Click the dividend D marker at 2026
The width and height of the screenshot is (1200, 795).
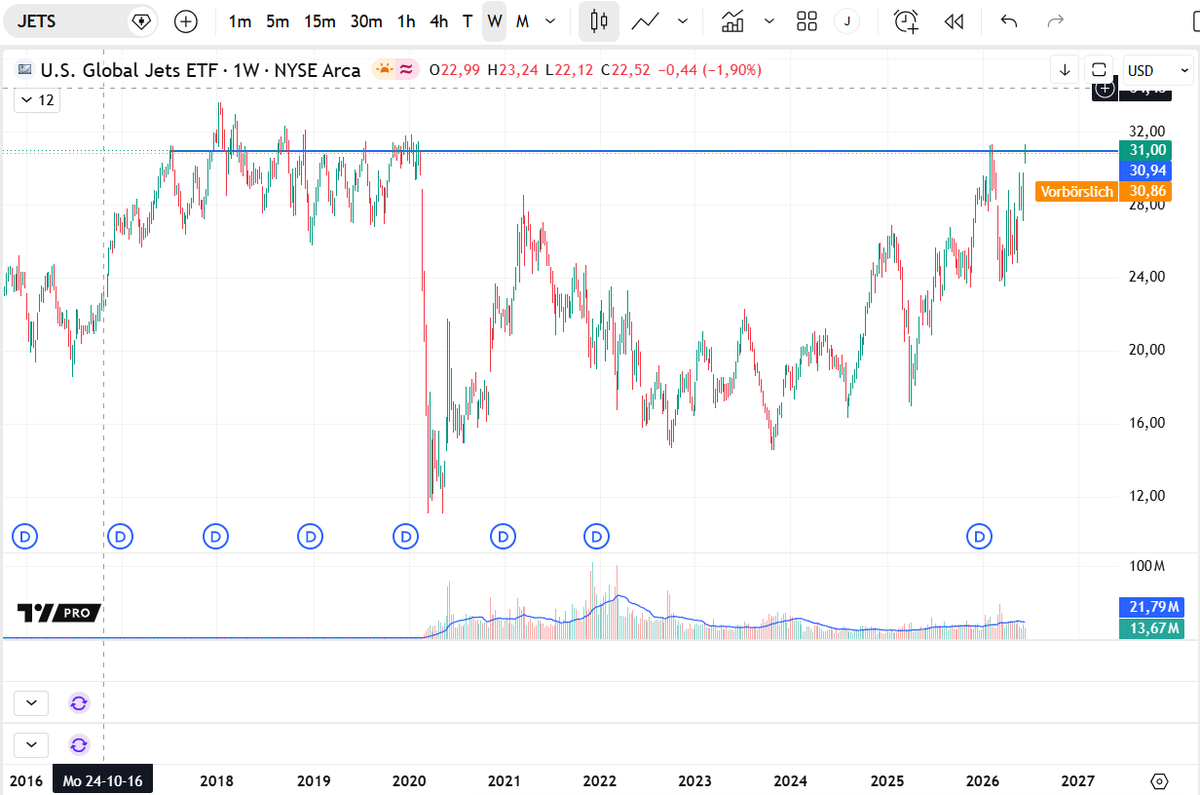pyautogui.click(x=980, y=537)
